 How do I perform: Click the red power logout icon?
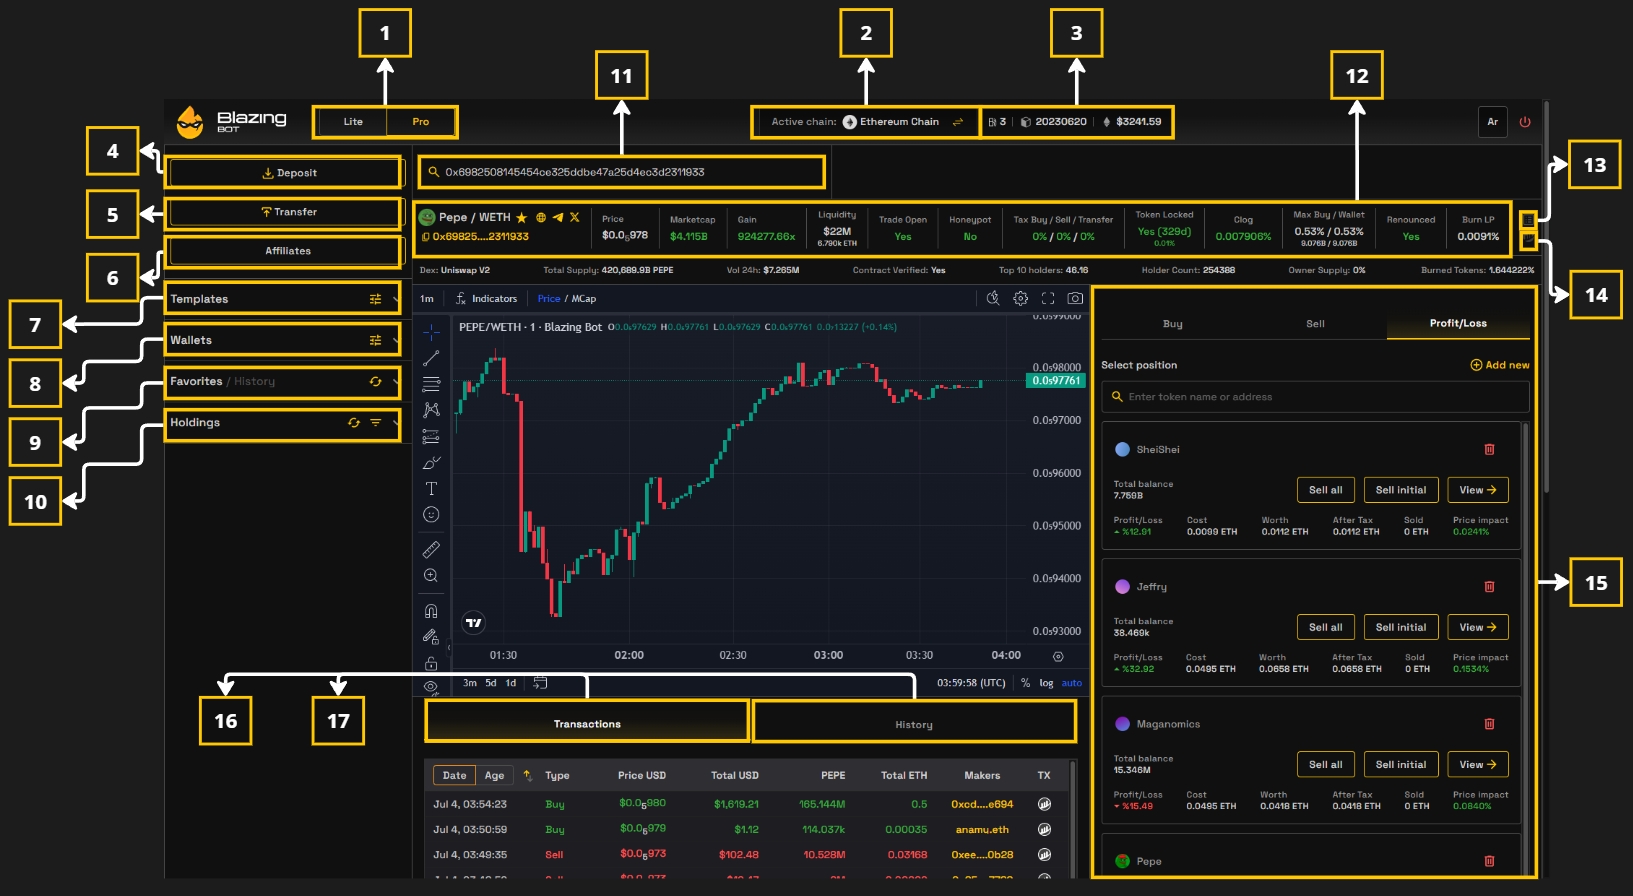(1525, 122)
